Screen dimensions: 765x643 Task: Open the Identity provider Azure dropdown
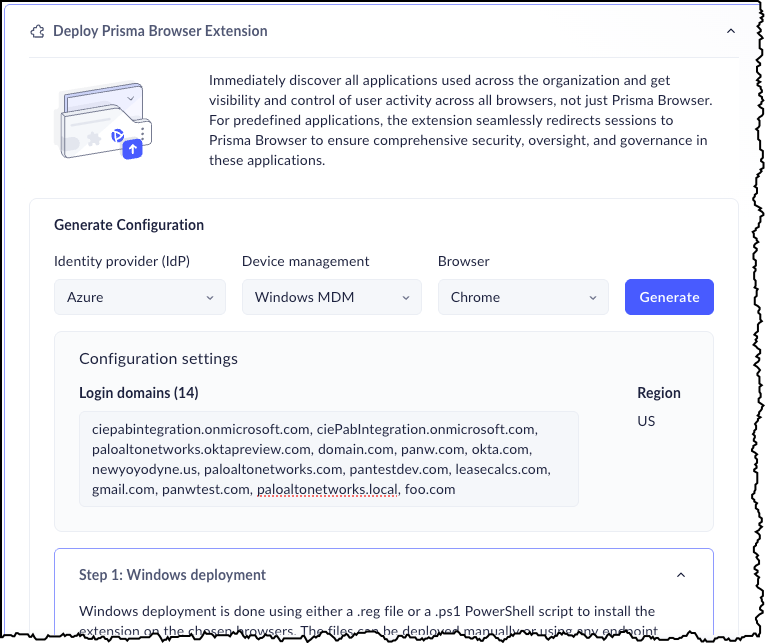[138, 297]
